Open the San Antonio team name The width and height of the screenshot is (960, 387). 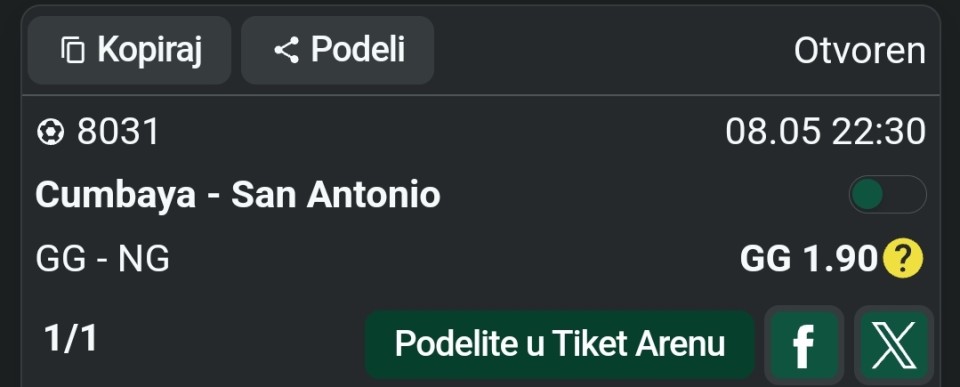click(336, 195)
